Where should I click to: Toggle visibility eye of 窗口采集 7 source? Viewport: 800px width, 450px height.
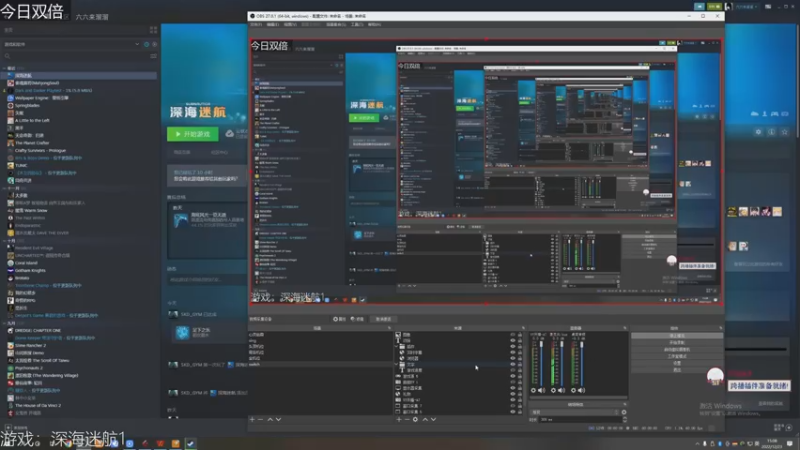[x=513, y=406]
